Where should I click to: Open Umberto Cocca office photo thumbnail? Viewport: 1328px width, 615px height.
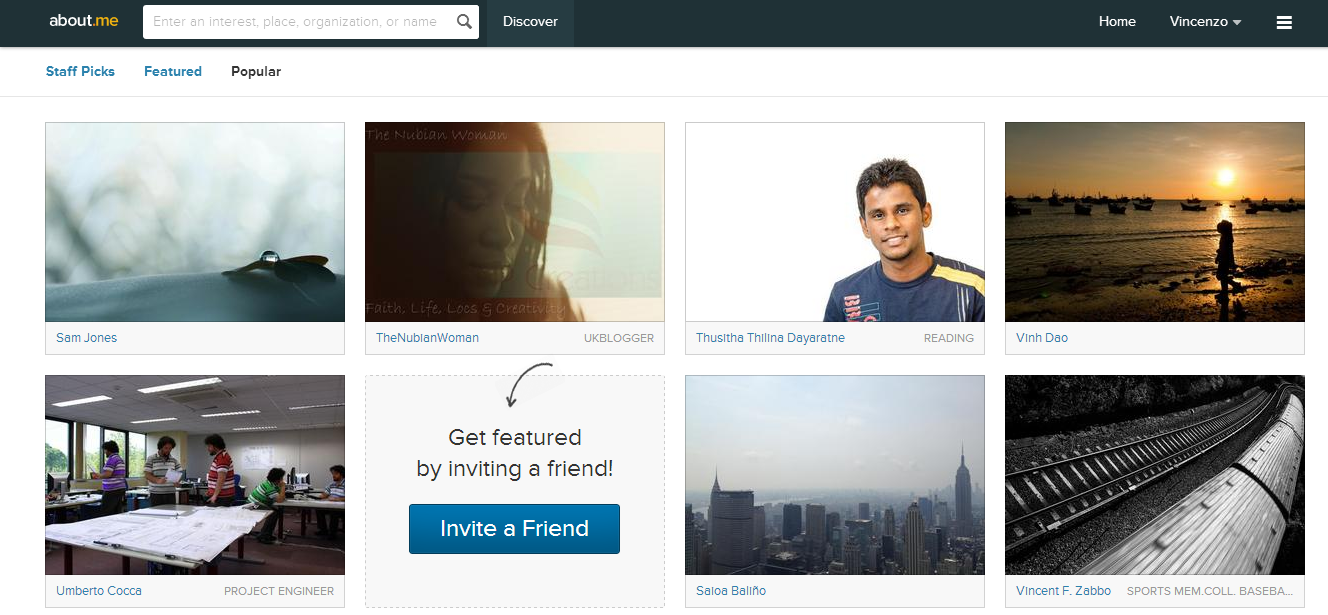195,475
